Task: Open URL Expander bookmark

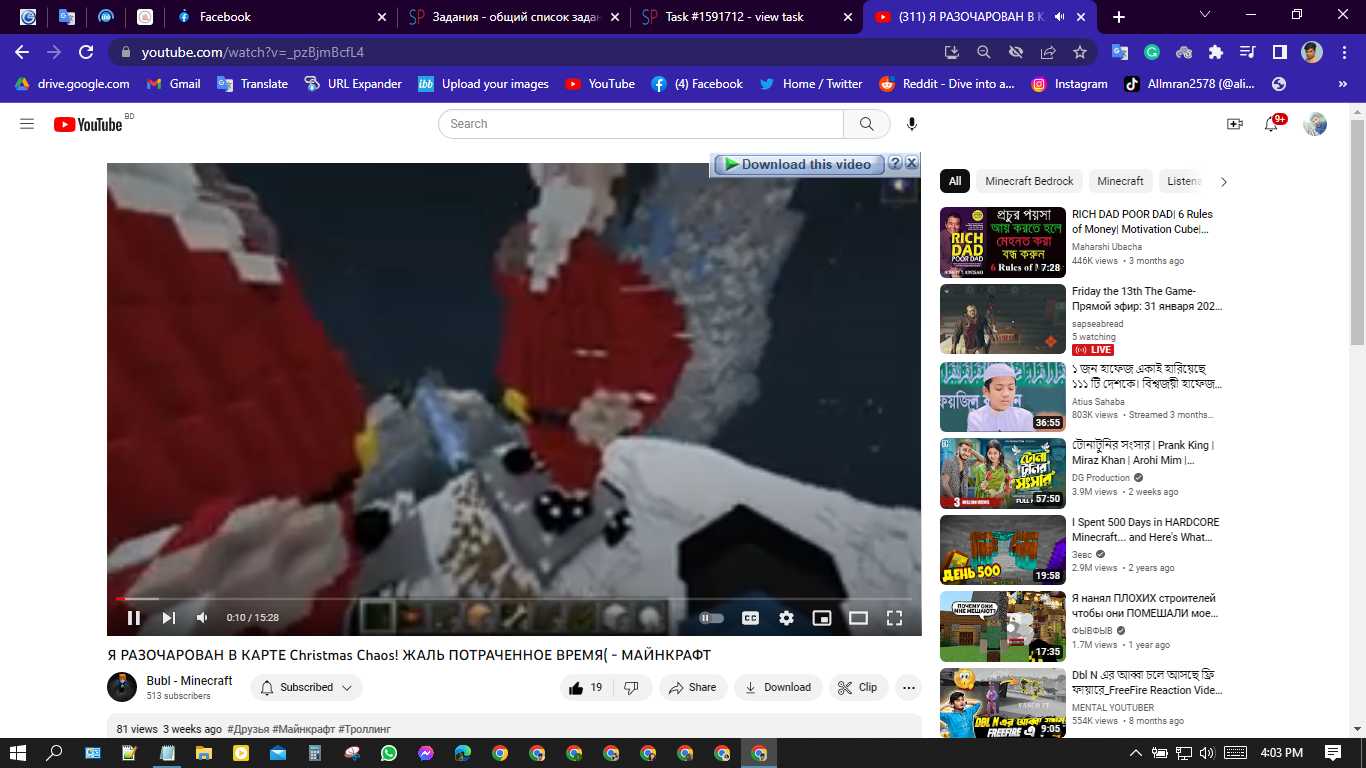Action: tap(353, 84)
